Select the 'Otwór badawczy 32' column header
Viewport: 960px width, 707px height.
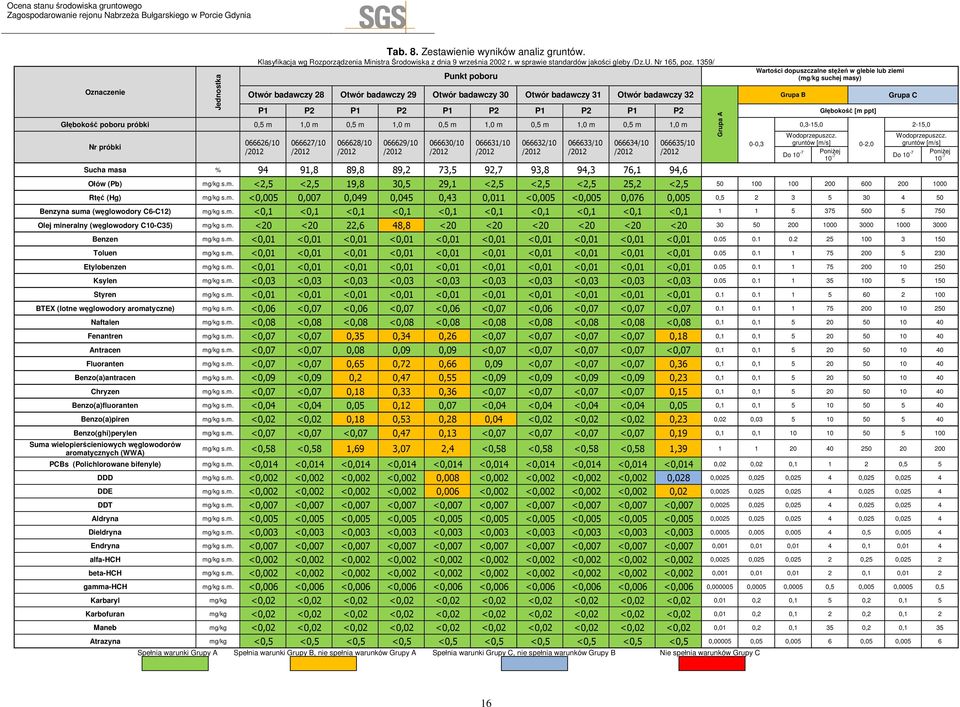(655, 95)
